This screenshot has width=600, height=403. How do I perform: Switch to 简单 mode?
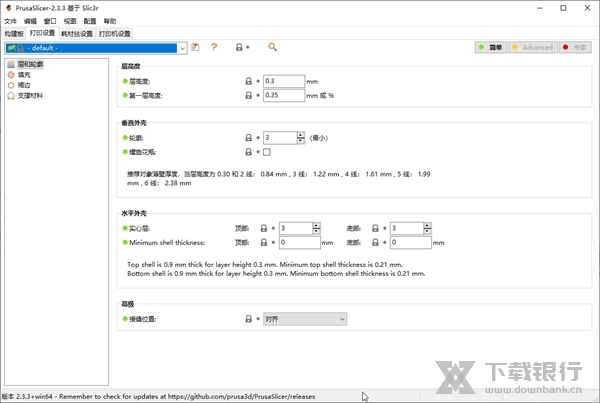(491, 47)
